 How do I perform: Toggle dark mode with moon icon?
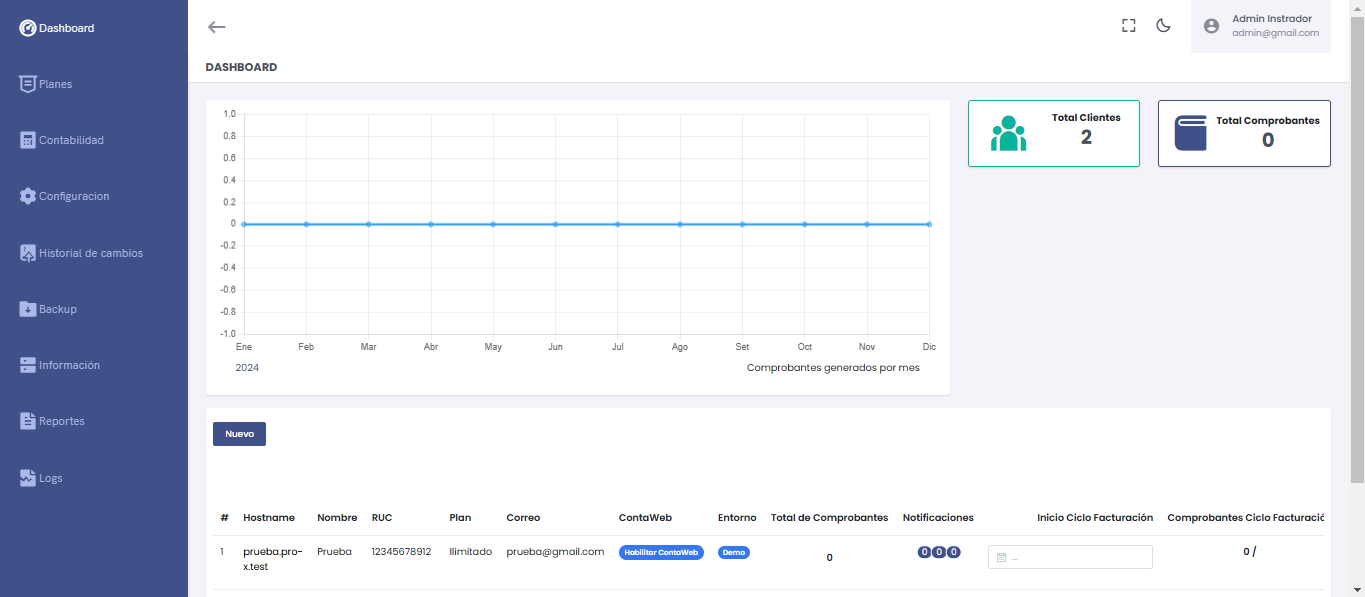pos(1163,26)
